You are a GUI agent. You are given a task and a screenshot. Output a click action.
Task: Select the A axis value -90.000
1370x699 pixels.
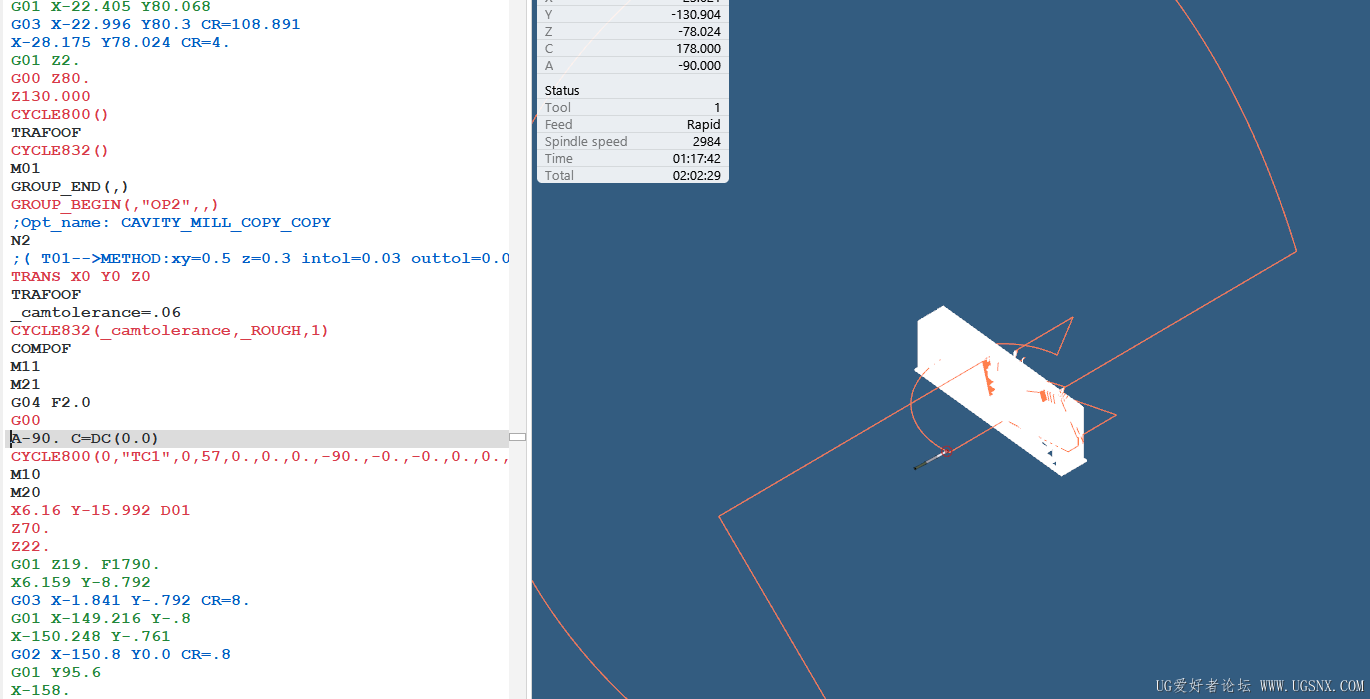click(699, 65)
